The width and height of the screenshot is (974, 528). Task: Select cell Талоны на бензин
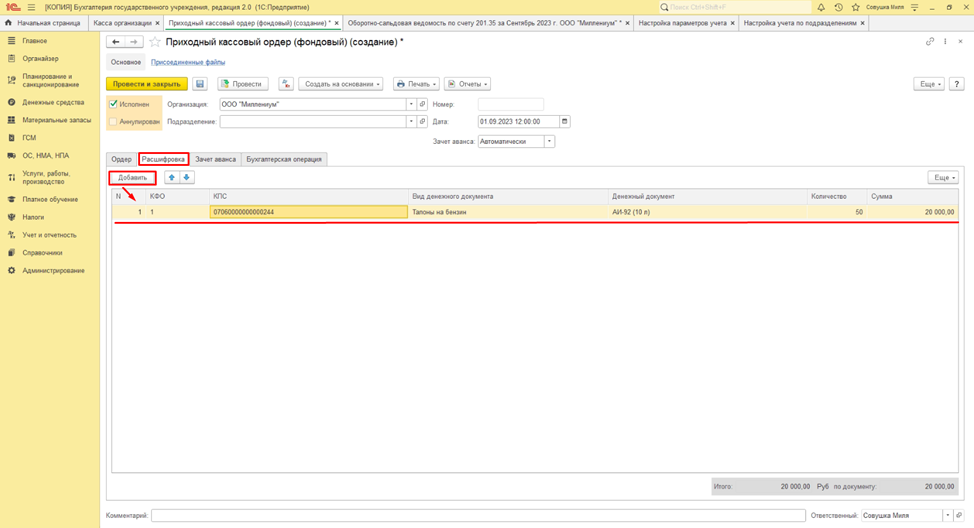[508, 212]
